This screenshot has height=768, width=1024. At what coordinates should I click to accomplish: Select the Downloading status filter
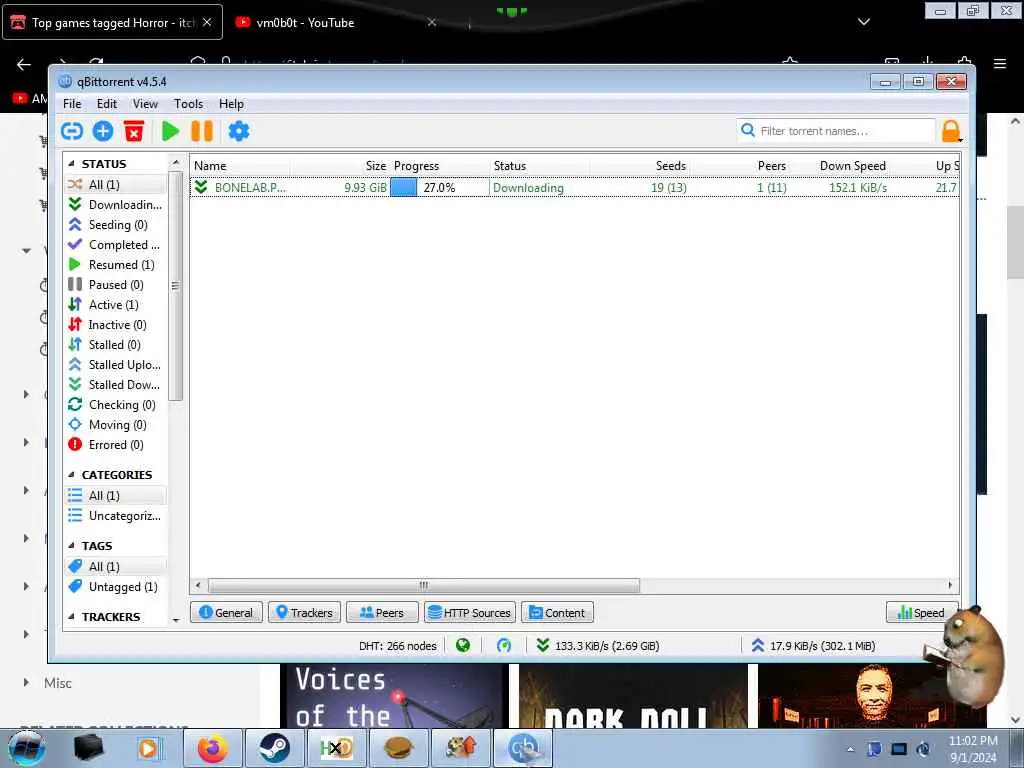point(116,204)
